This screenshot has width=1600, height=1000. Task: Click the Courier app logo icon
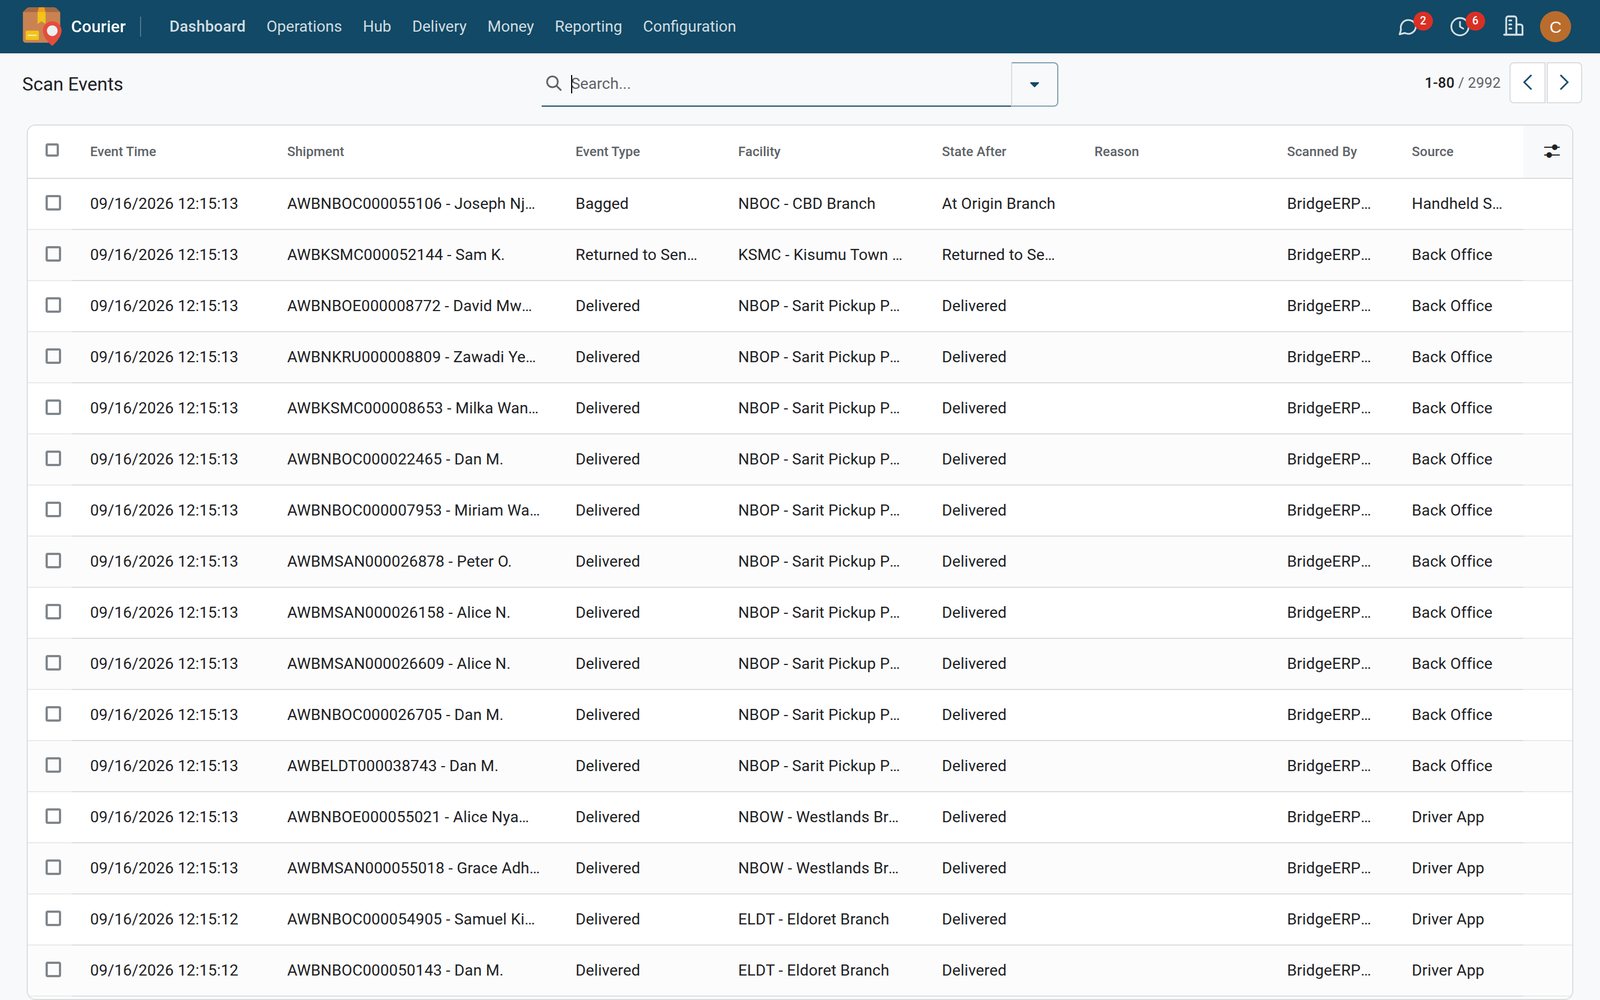[41, 26]
